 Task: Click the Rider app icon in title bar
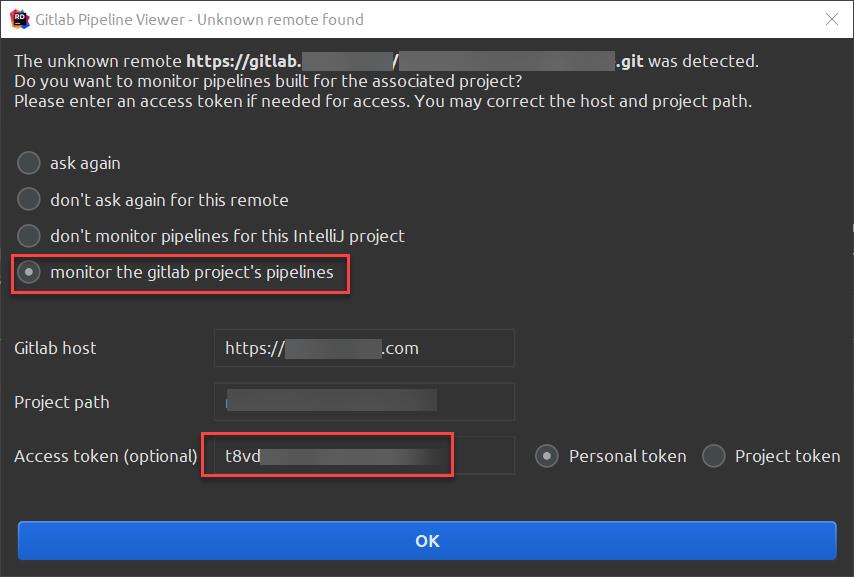point(20,19)
